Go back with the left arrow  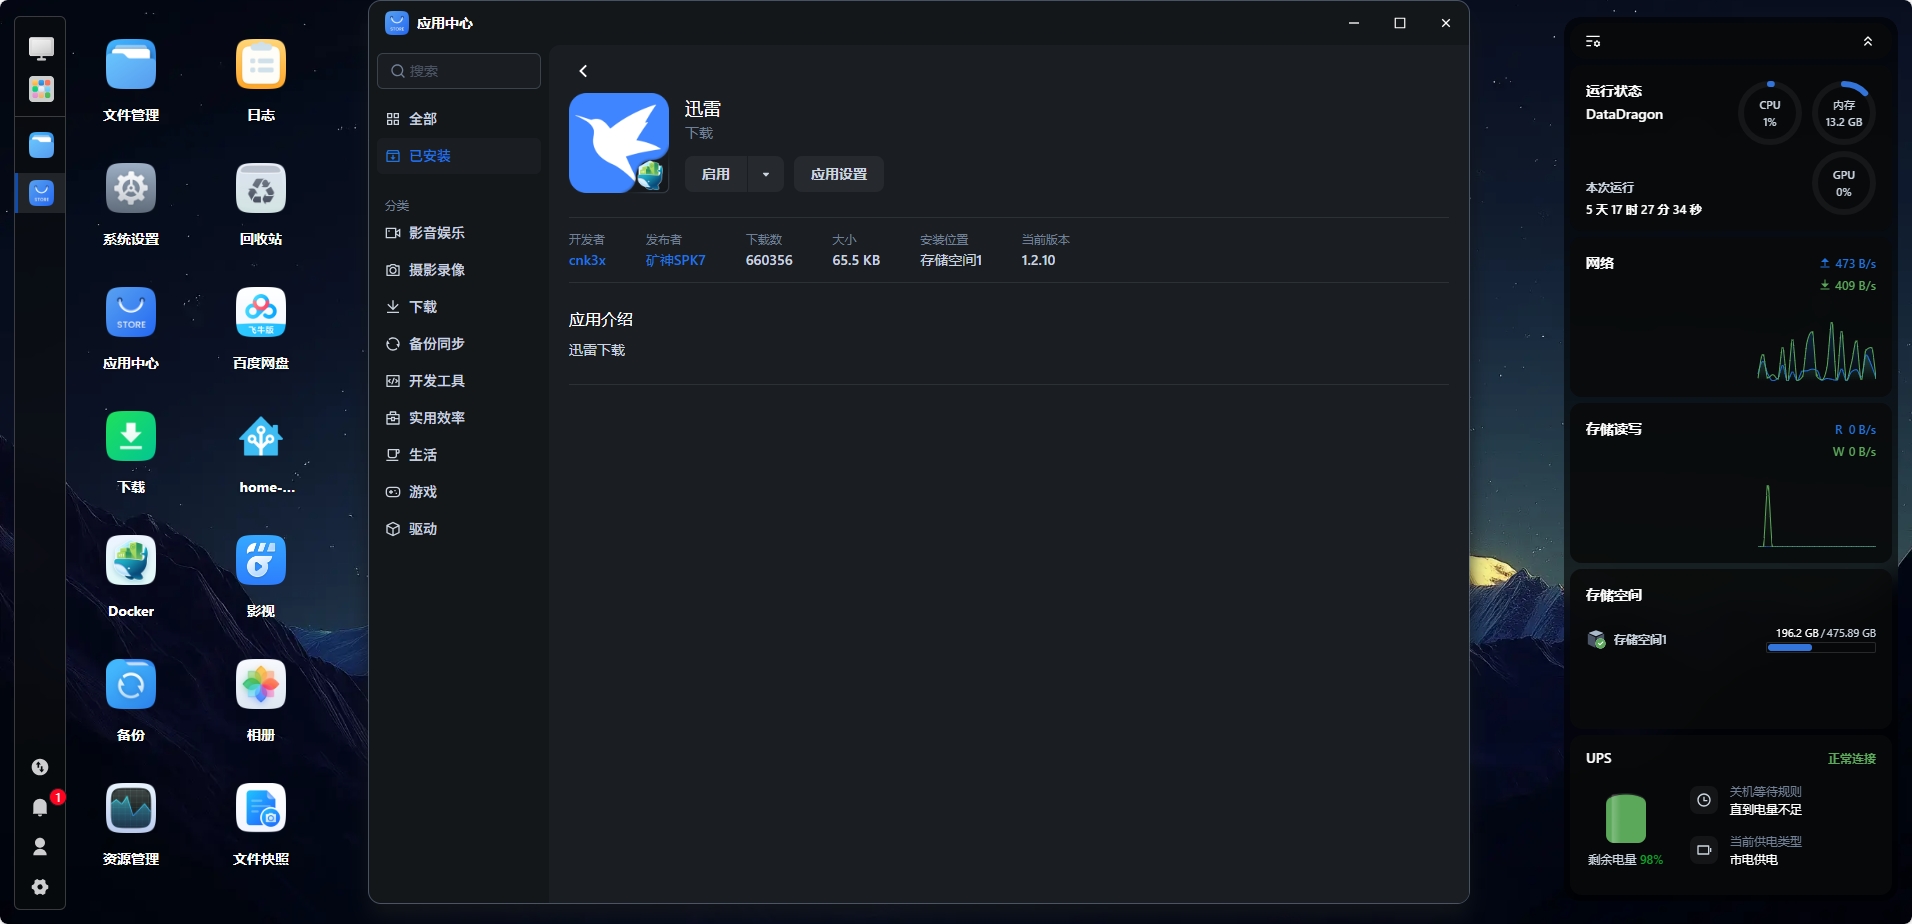583,71
